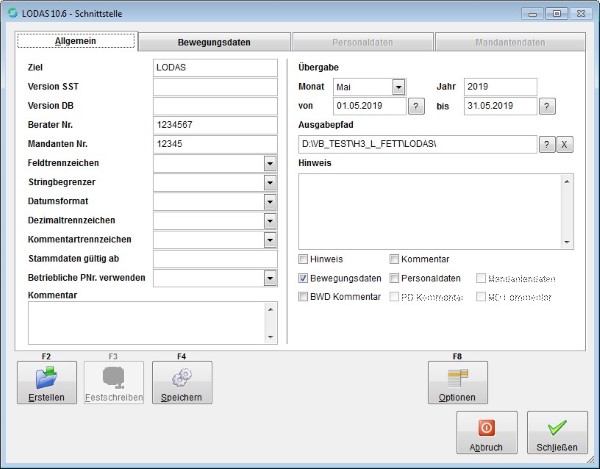
Task: Open Optionen with the F8 icon
Action: click(457, 383)
